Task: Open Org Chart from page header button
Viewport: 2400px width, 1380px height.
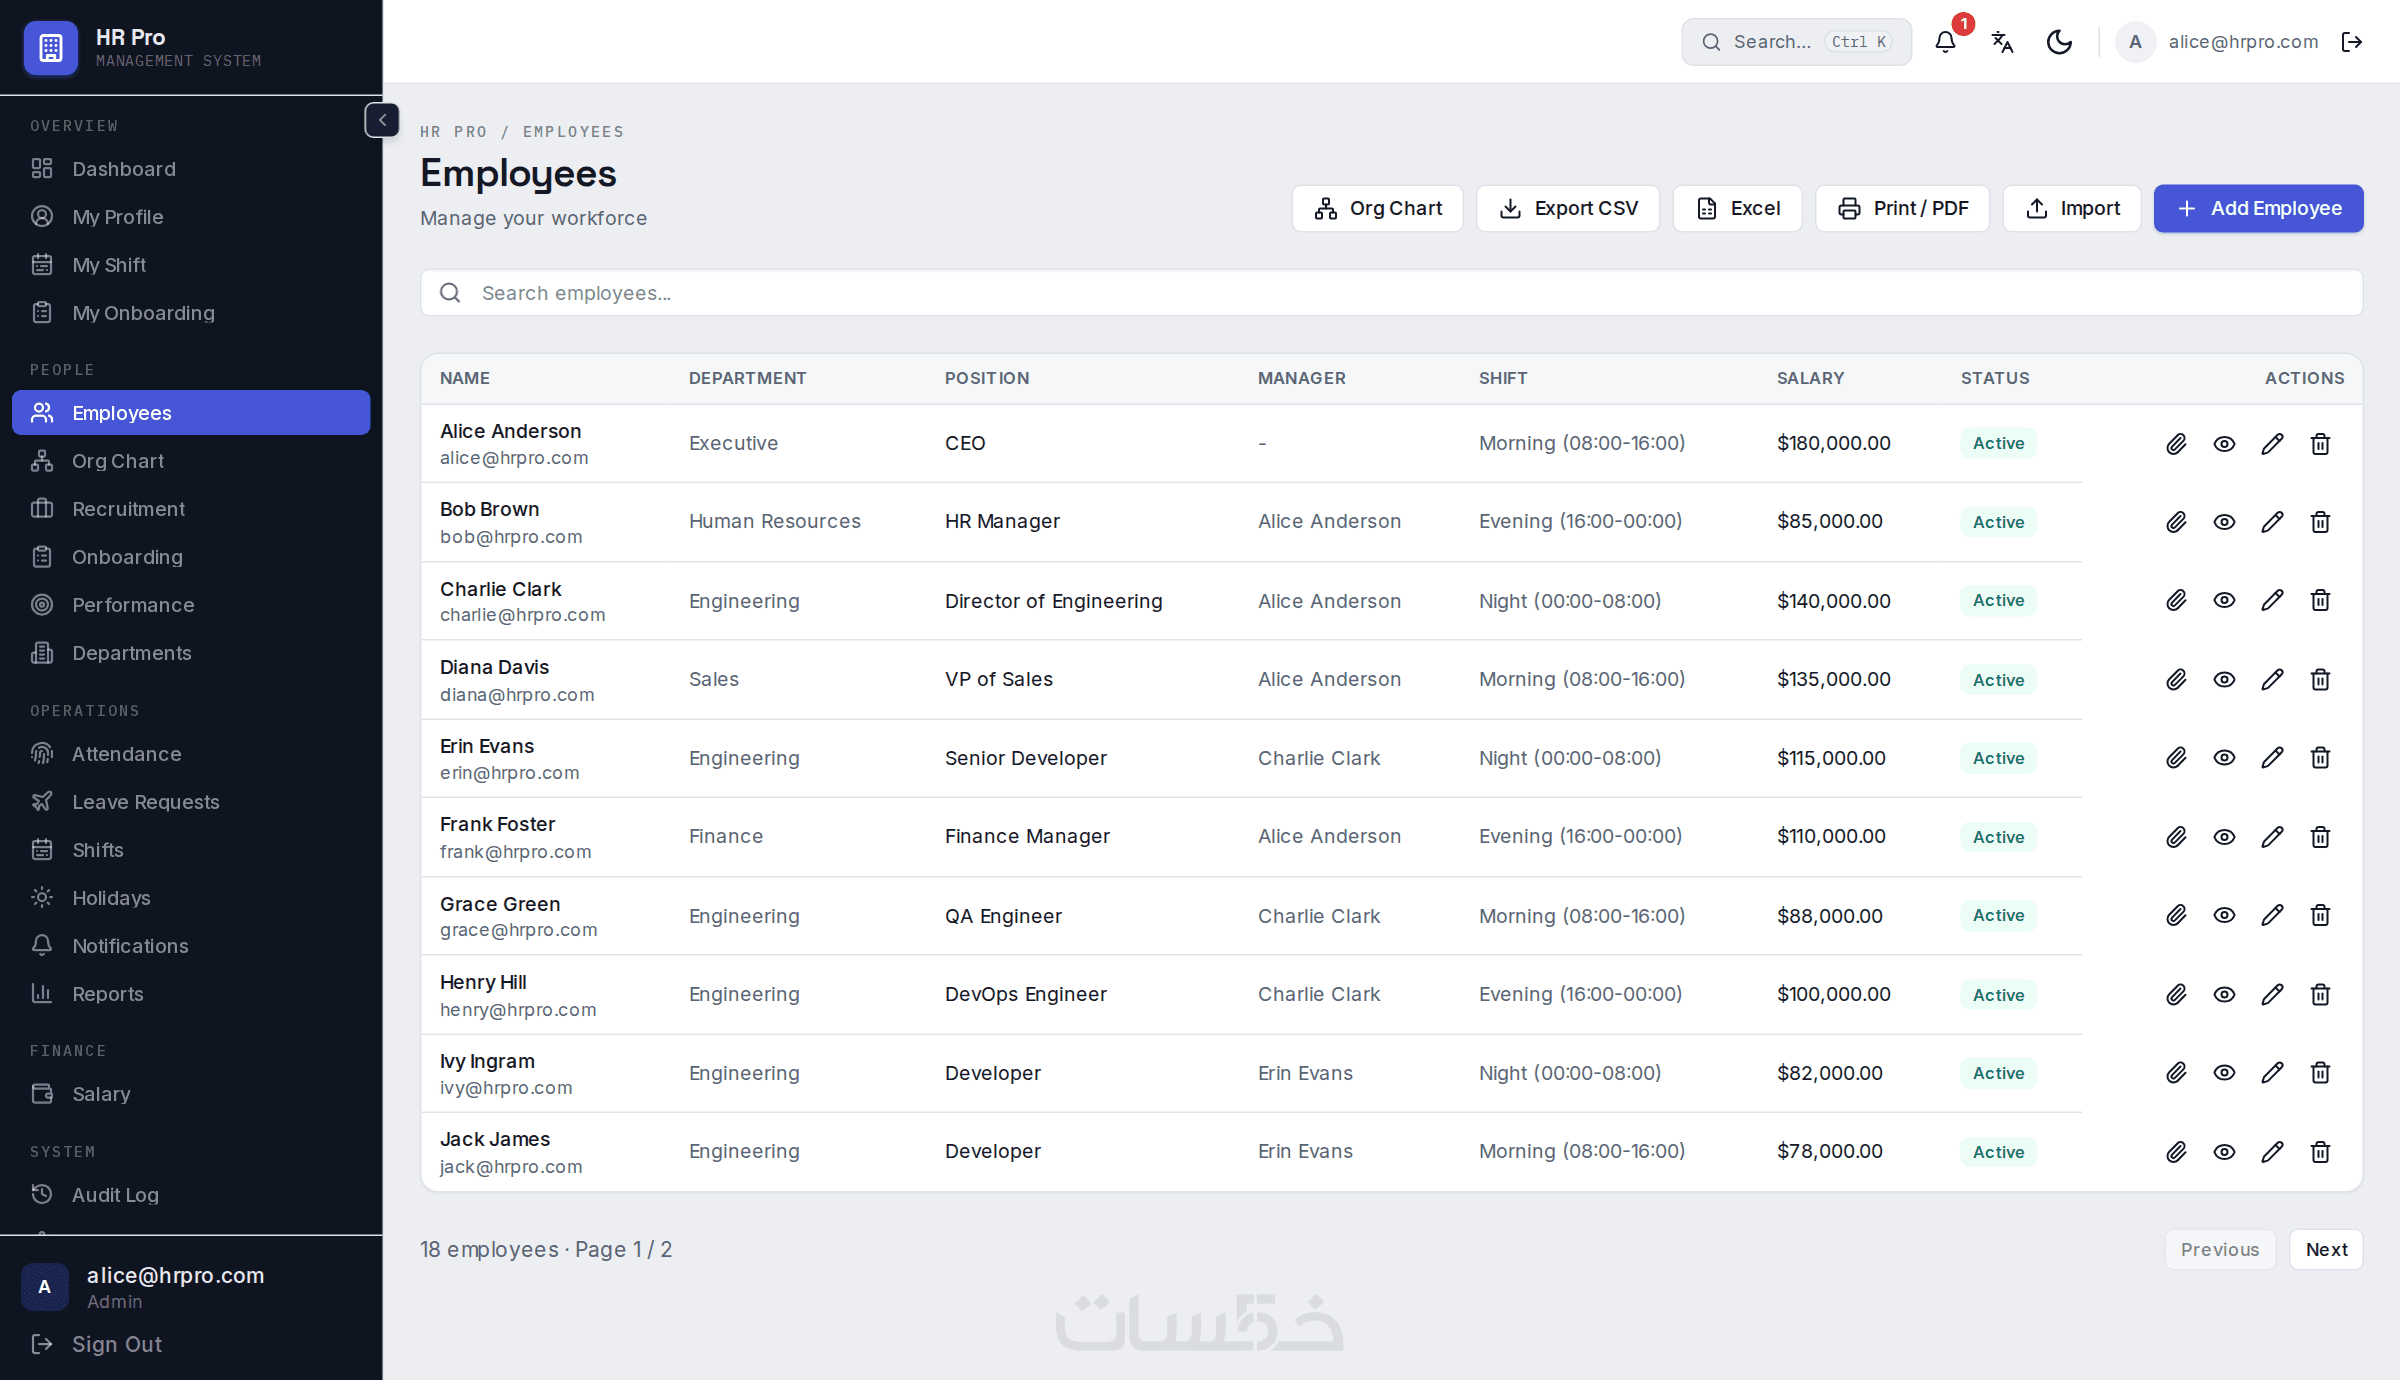Action: click(1377, 208)
